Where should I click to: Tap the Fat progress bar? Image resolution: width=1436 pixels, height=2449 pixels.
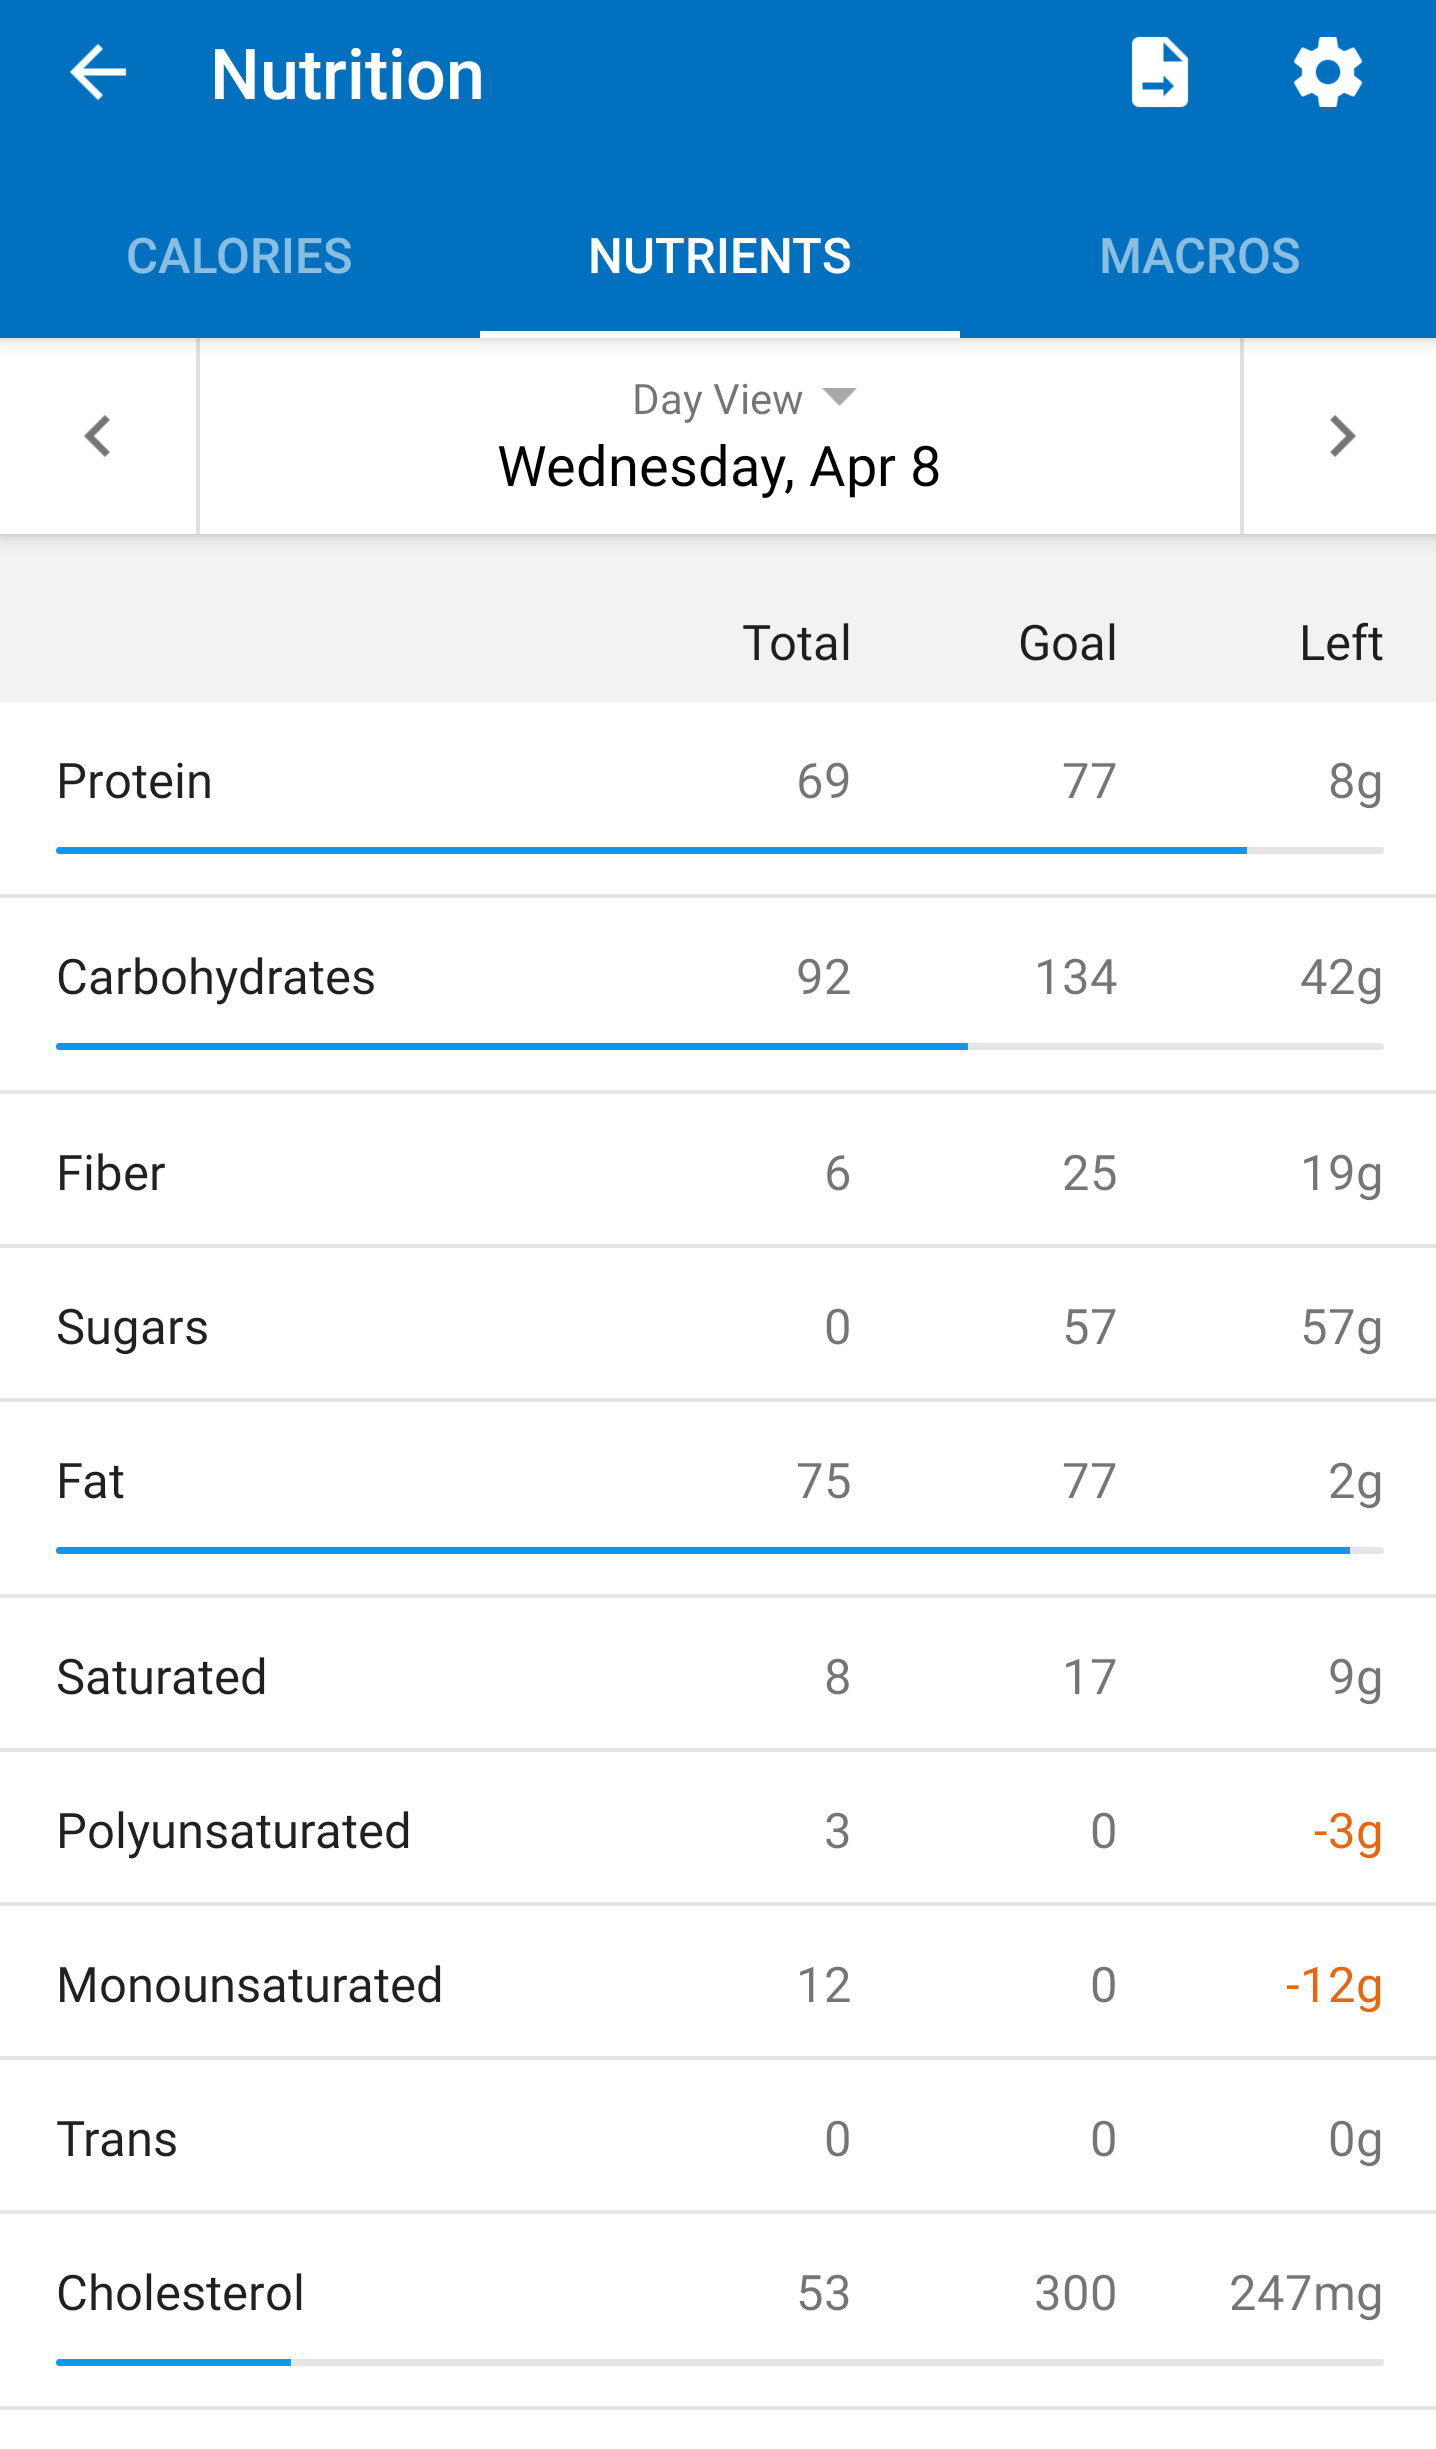pos(719,1550)
